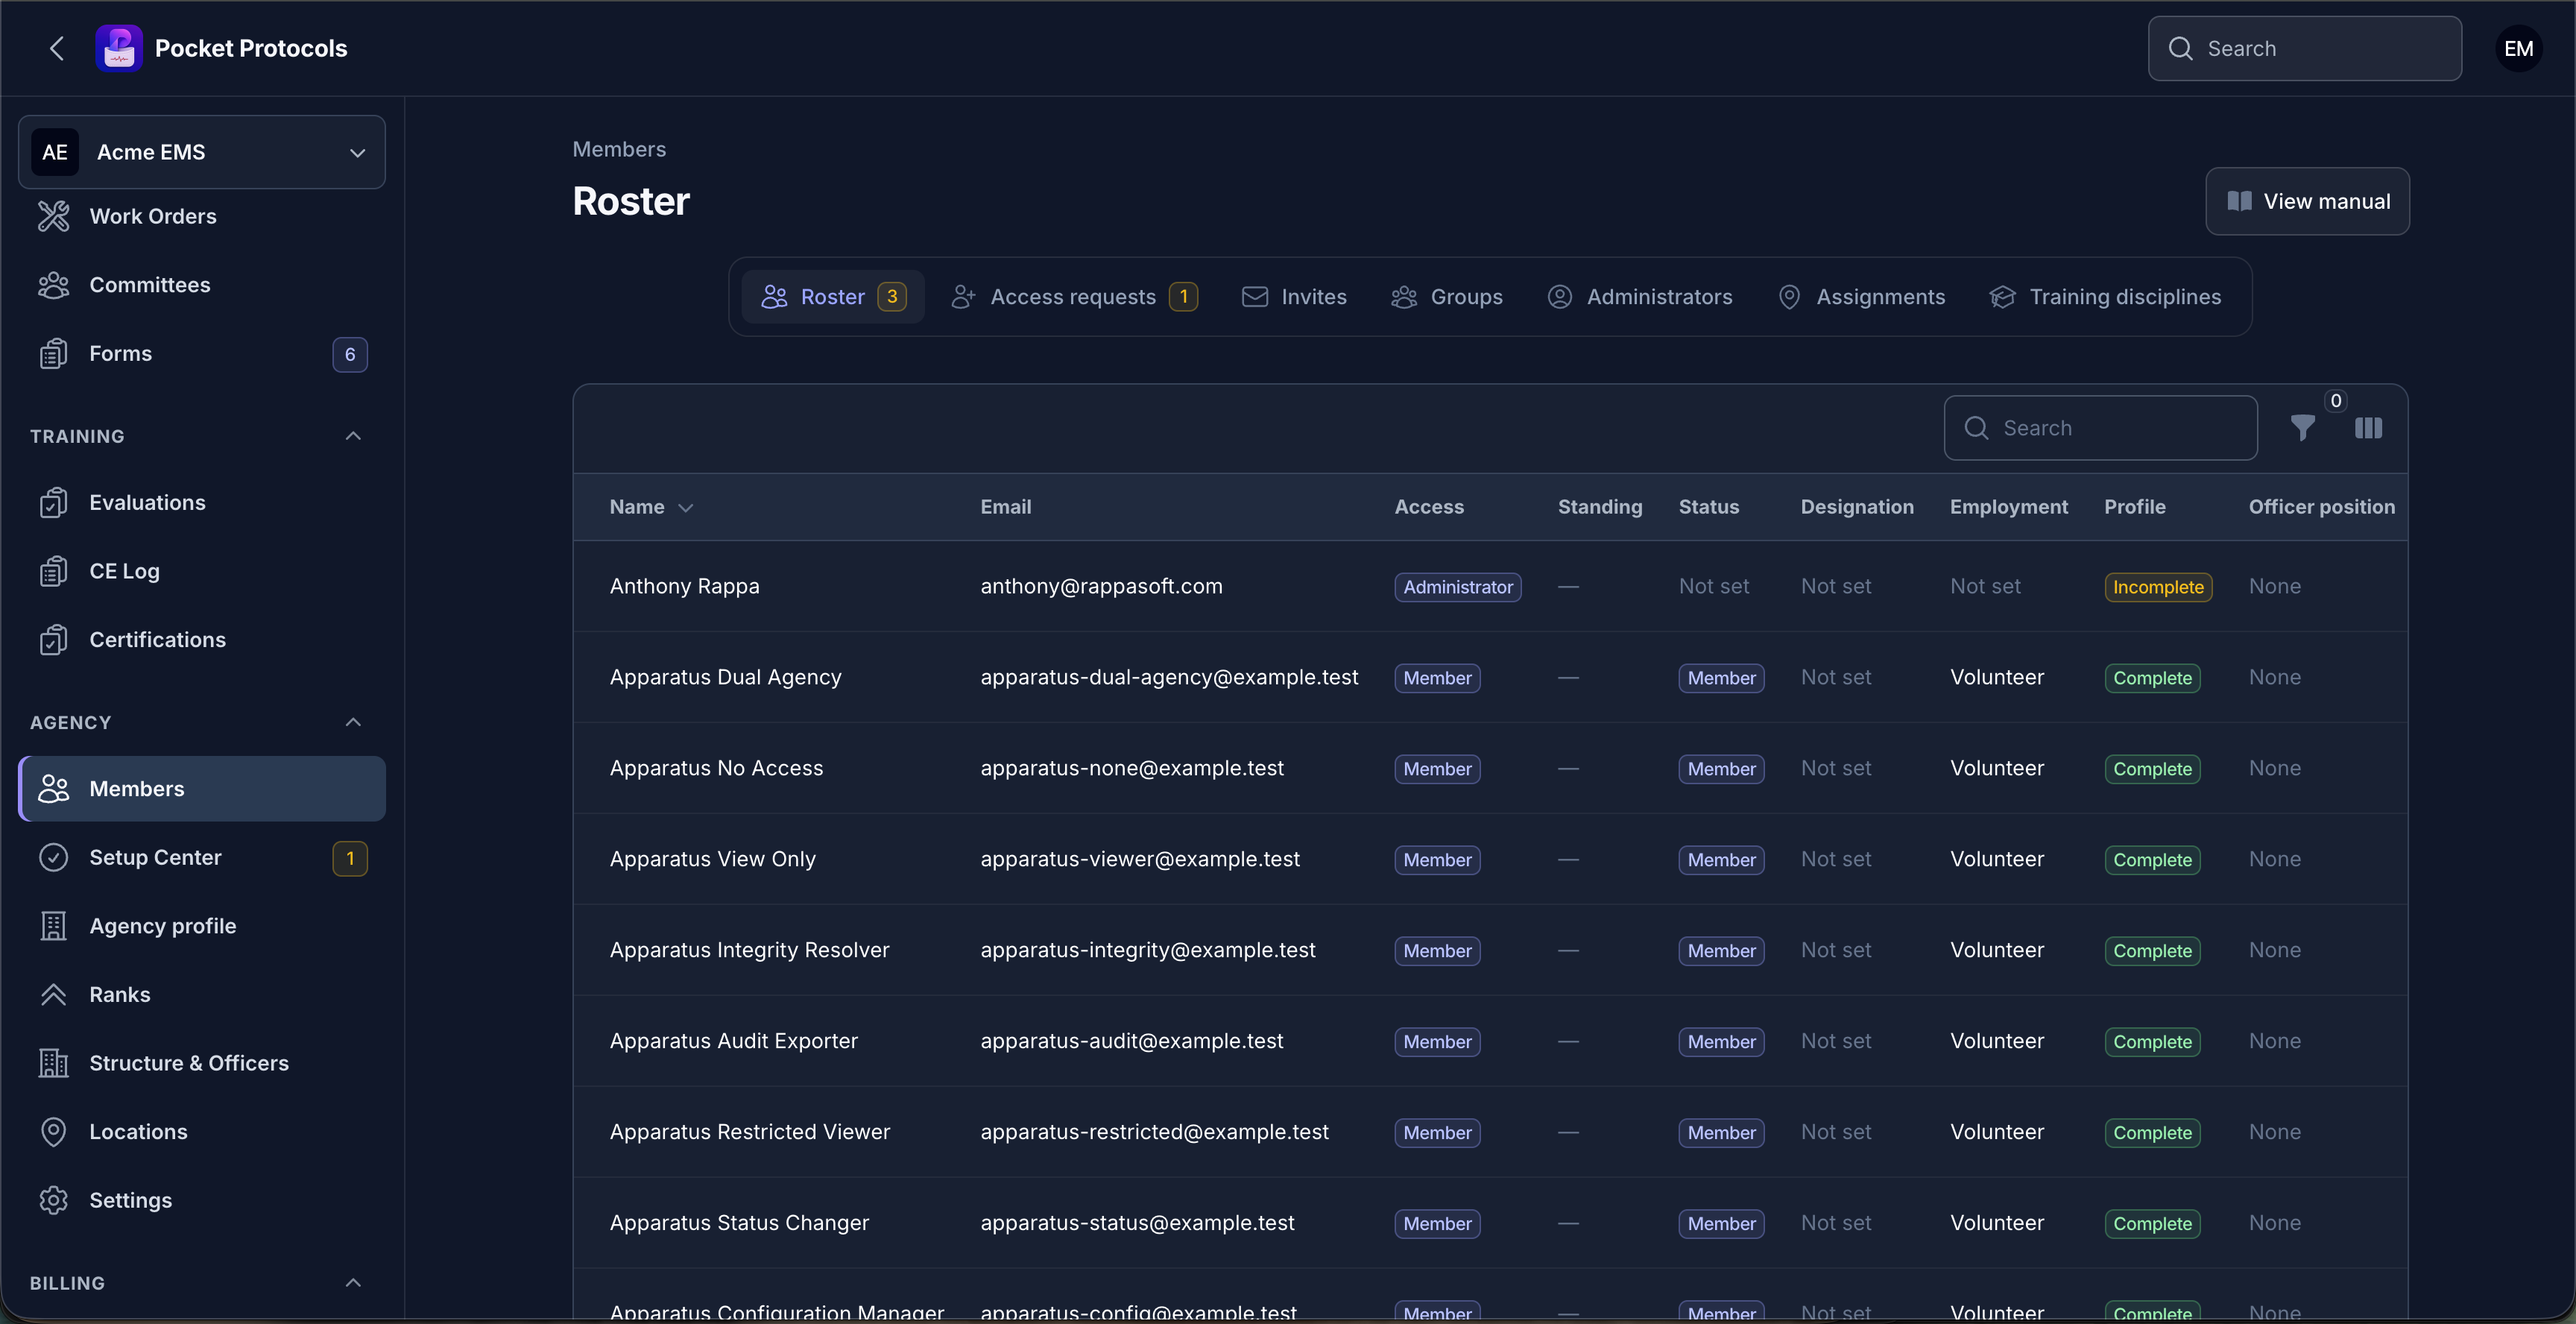
Task: Click the Ranks chevrons icon
Action: click(53, 995)
